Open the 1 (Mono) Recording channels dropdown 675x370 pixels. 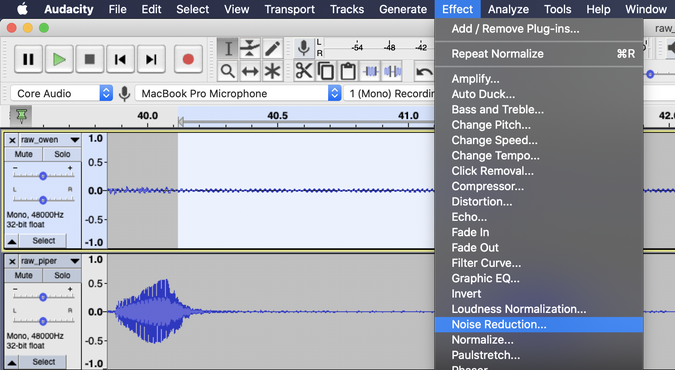pos(389,93)
